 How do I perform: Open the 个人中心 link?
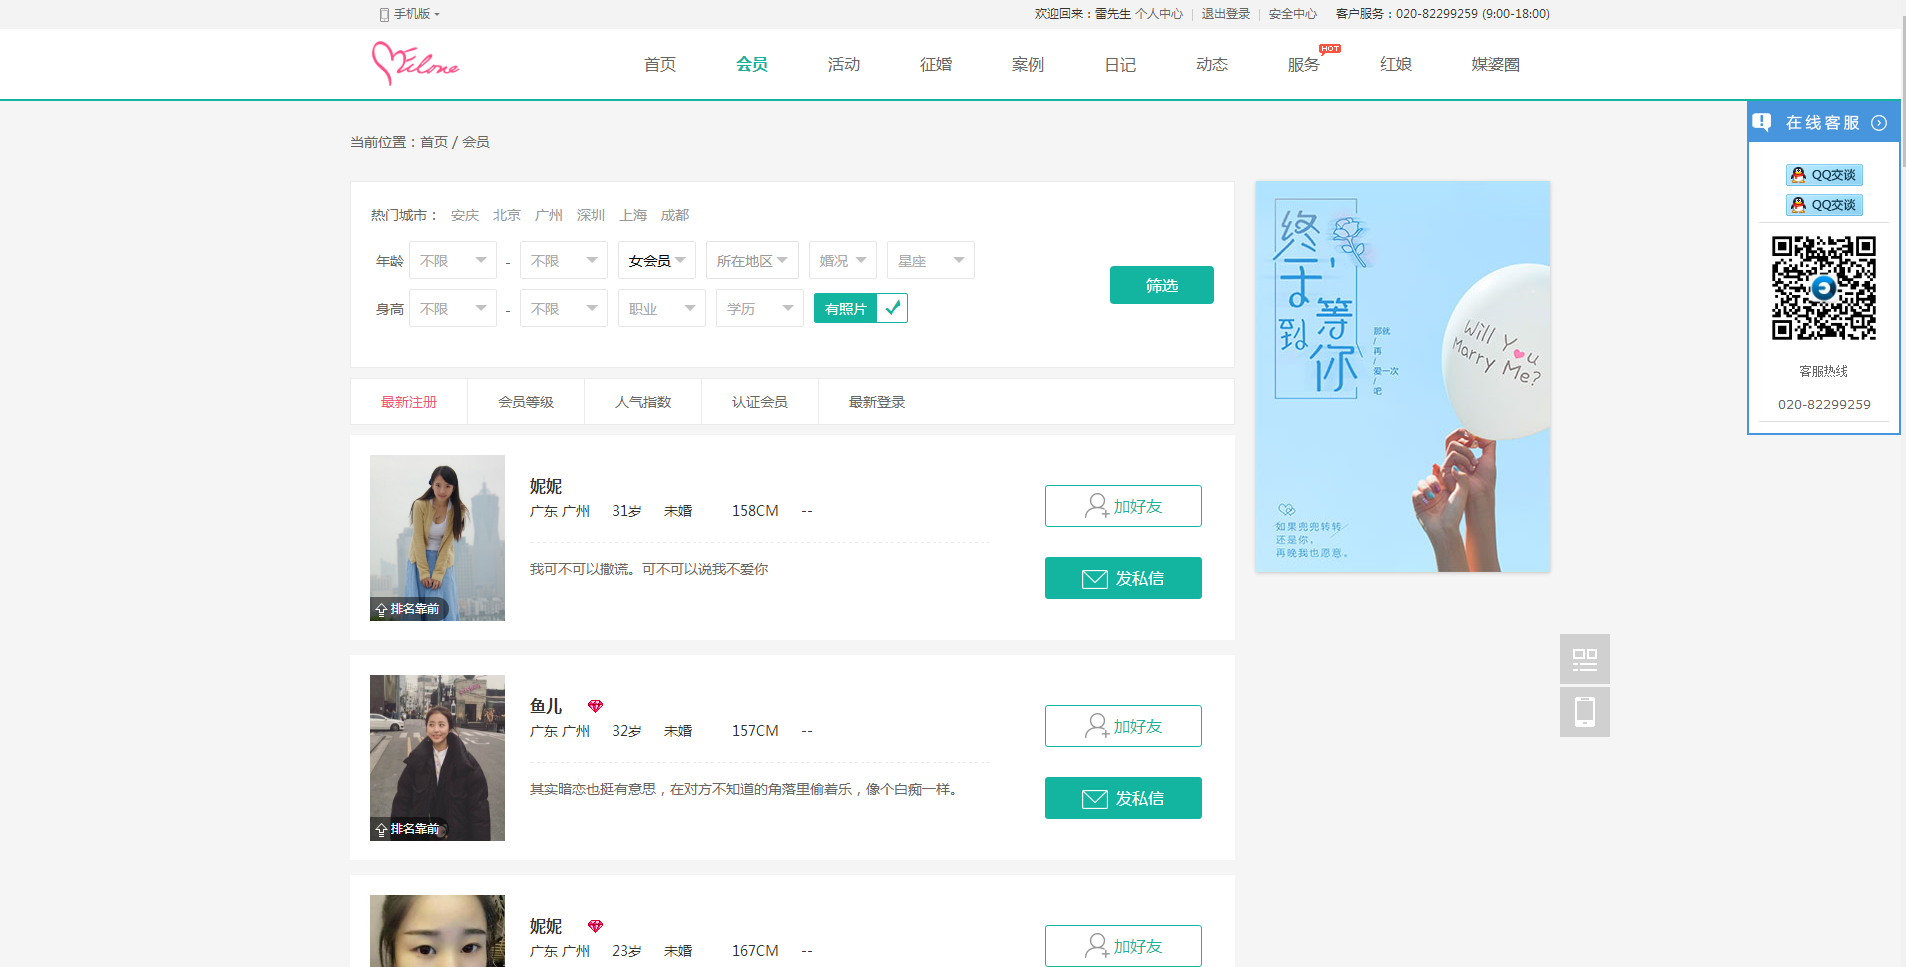click(1159, 14)
